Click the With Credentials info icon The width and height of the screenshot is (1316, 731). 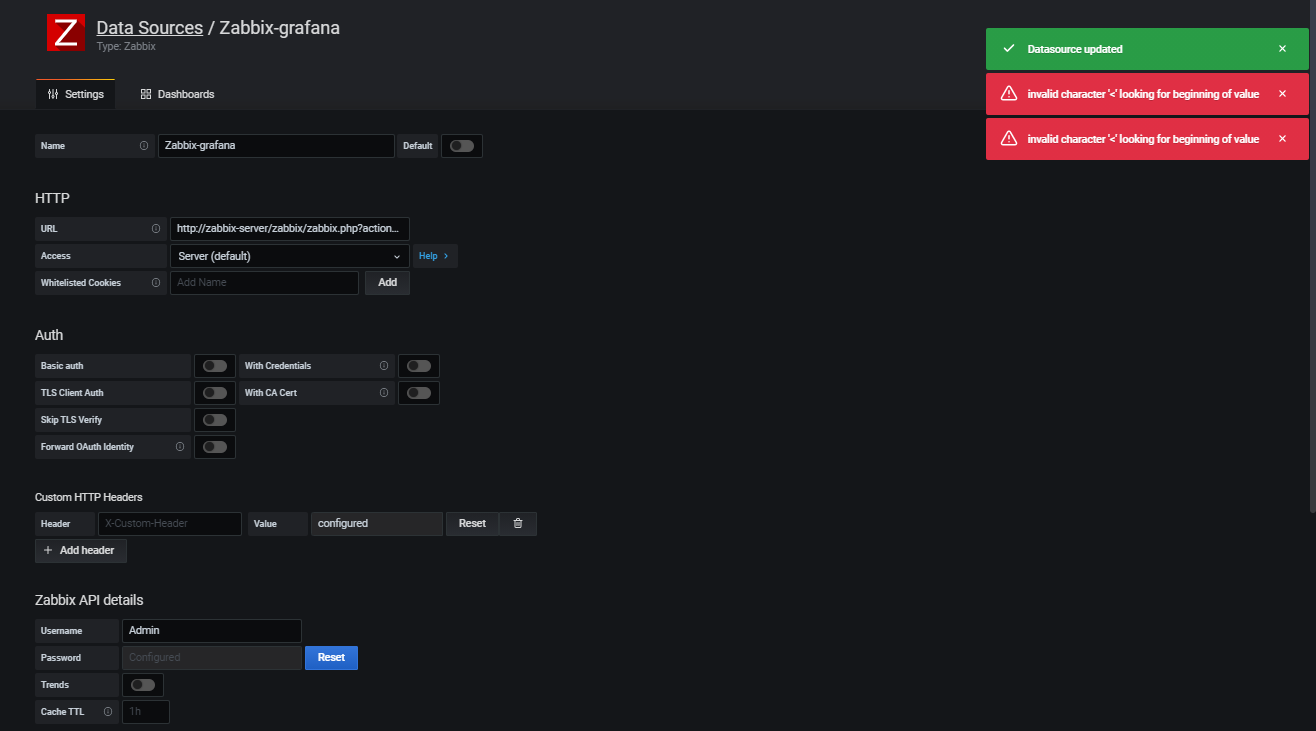pos(384,366)
